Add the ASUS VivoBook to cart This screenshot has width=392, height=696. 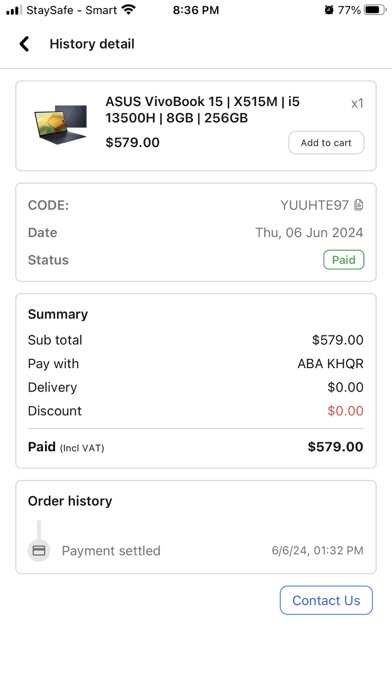click(x=326, y=142)
